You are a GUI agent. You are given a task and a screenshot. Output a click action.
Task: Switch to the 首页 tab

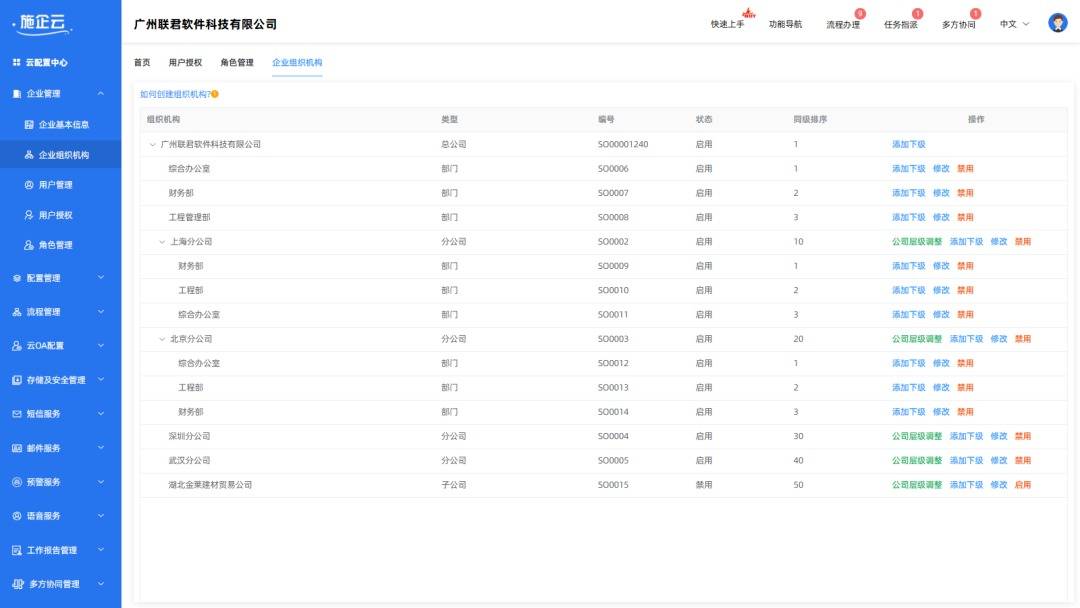click(142, 62)
